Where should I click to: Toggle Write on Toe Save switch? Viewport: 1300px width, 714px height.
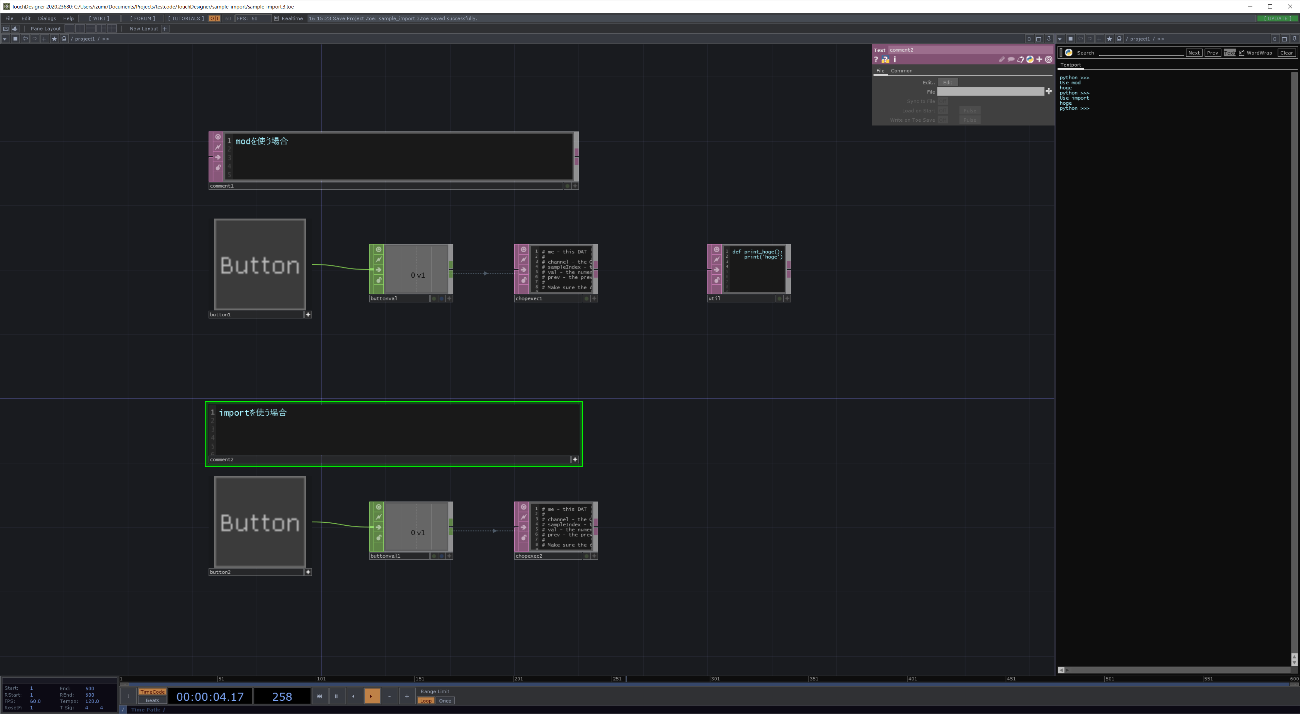[943, 120]
